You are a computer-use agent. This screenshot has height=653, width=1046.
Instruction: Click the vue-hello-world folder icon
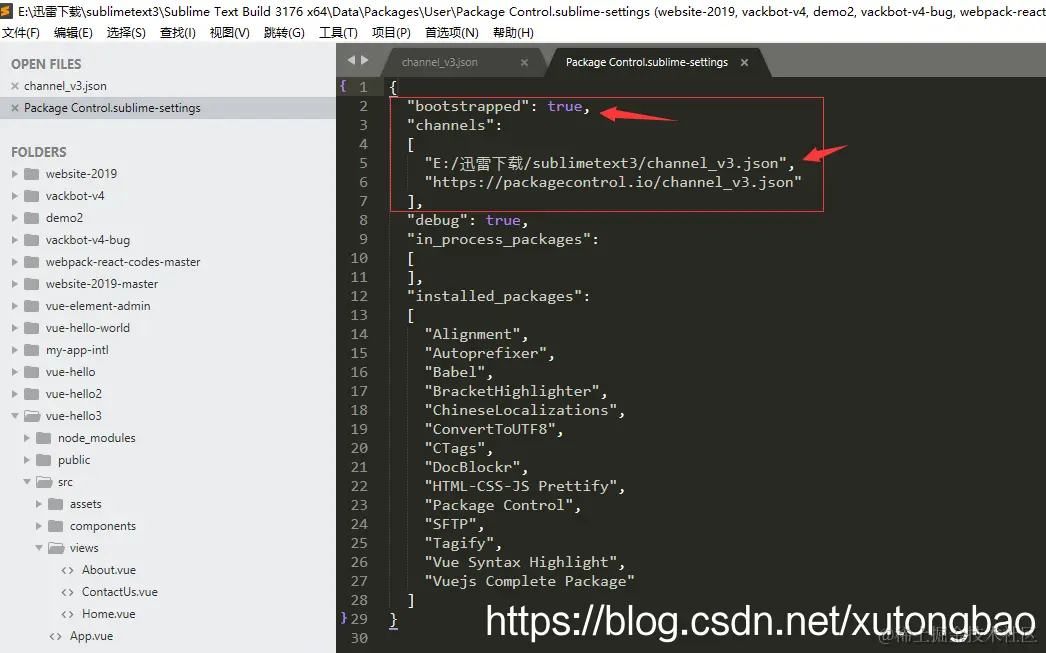pos(31,328)
